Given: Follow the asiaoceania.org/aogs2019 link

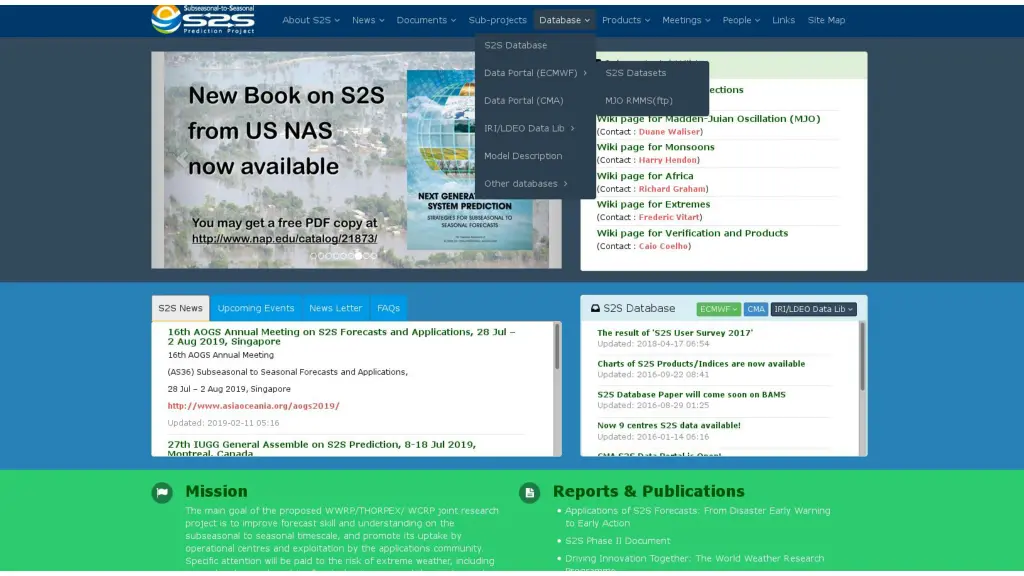Looking at the screenshot, I should [x=253, y=406].
